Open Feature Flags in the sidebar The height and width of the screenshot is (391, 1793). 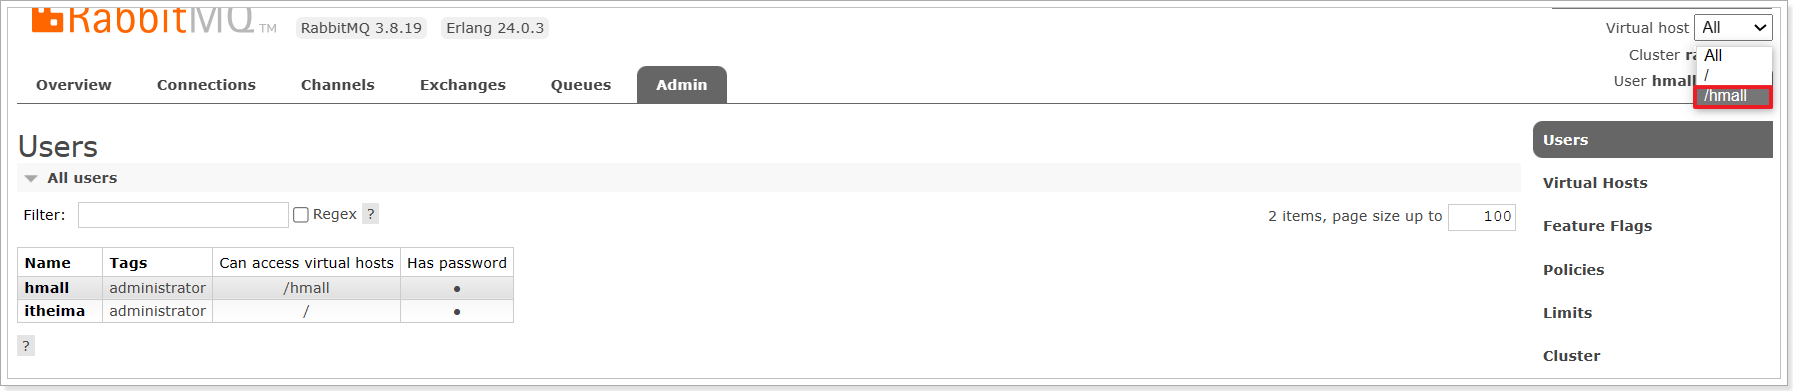tap(1597, 226)
